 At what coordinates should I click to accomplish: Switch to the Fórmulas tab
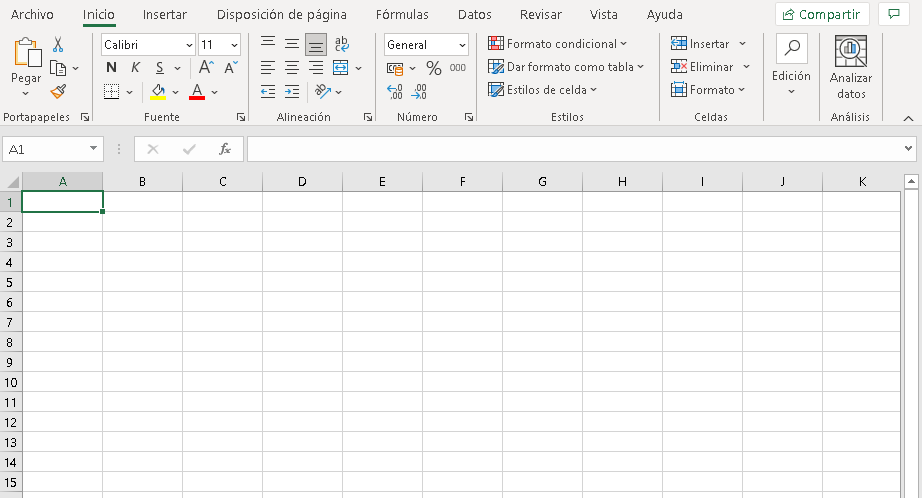point(402,15)
